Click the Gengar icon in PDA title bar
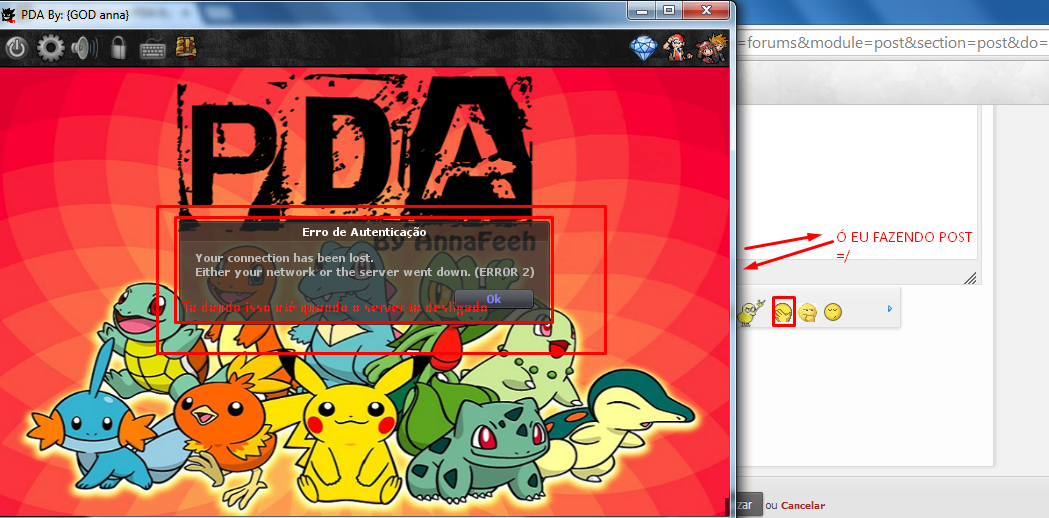Image resolution: width=1049 pixels, height=518 pixels. pyautogui.click(x=9, y=14)
